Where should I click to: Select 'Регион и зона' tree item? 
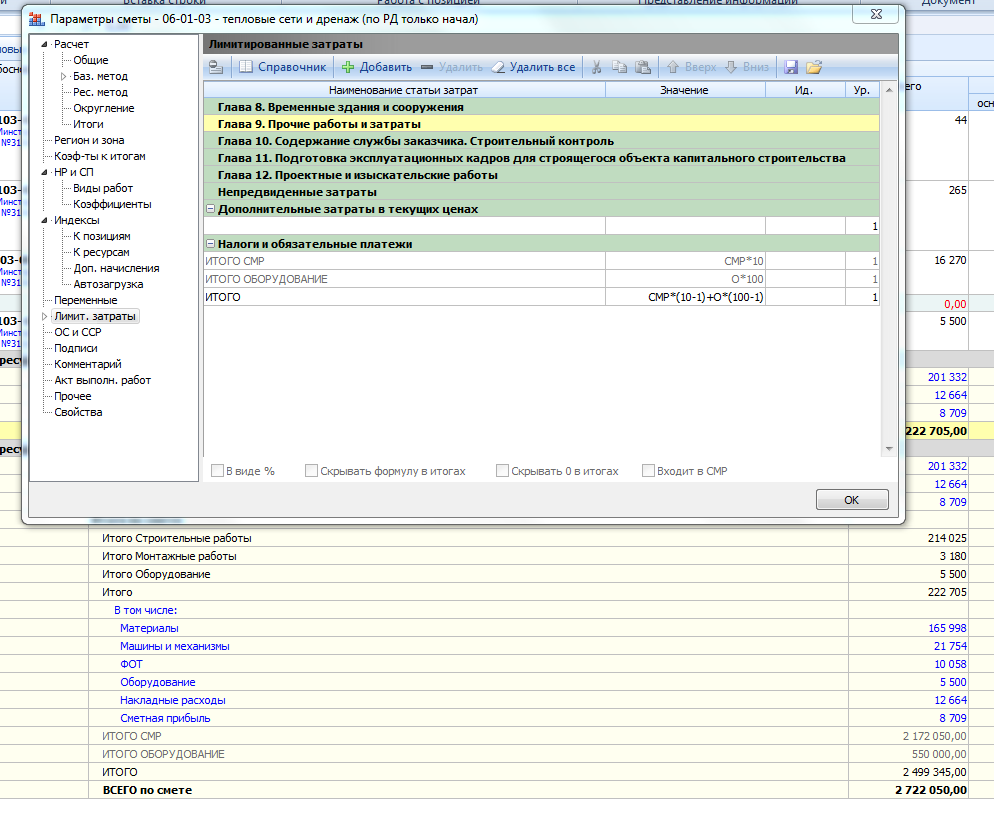pos(89,140)
